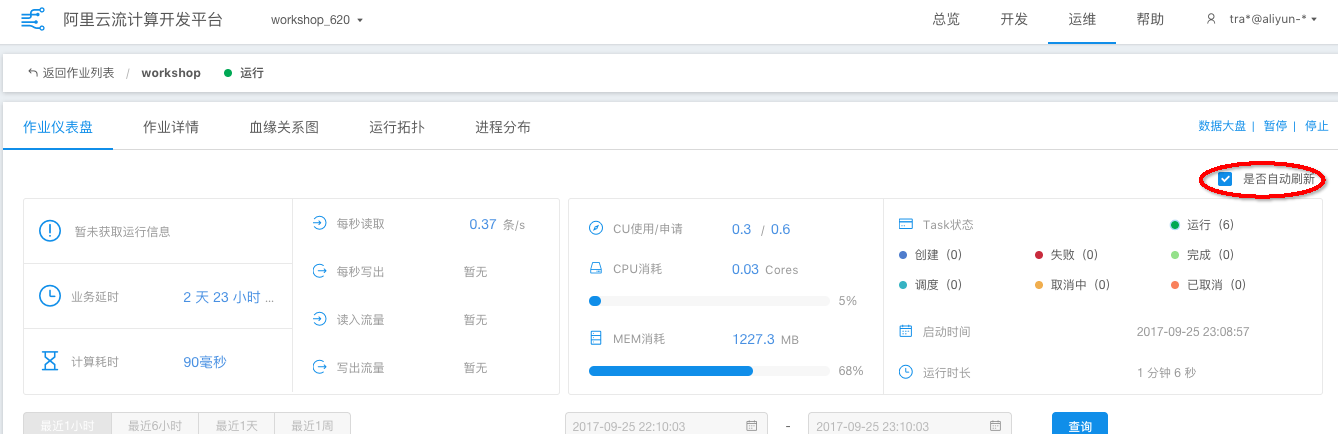The height and width of the screenshot is (434, 1338).
Task: Click the CU使用/申请 compass icon
Action: [596, 229]
